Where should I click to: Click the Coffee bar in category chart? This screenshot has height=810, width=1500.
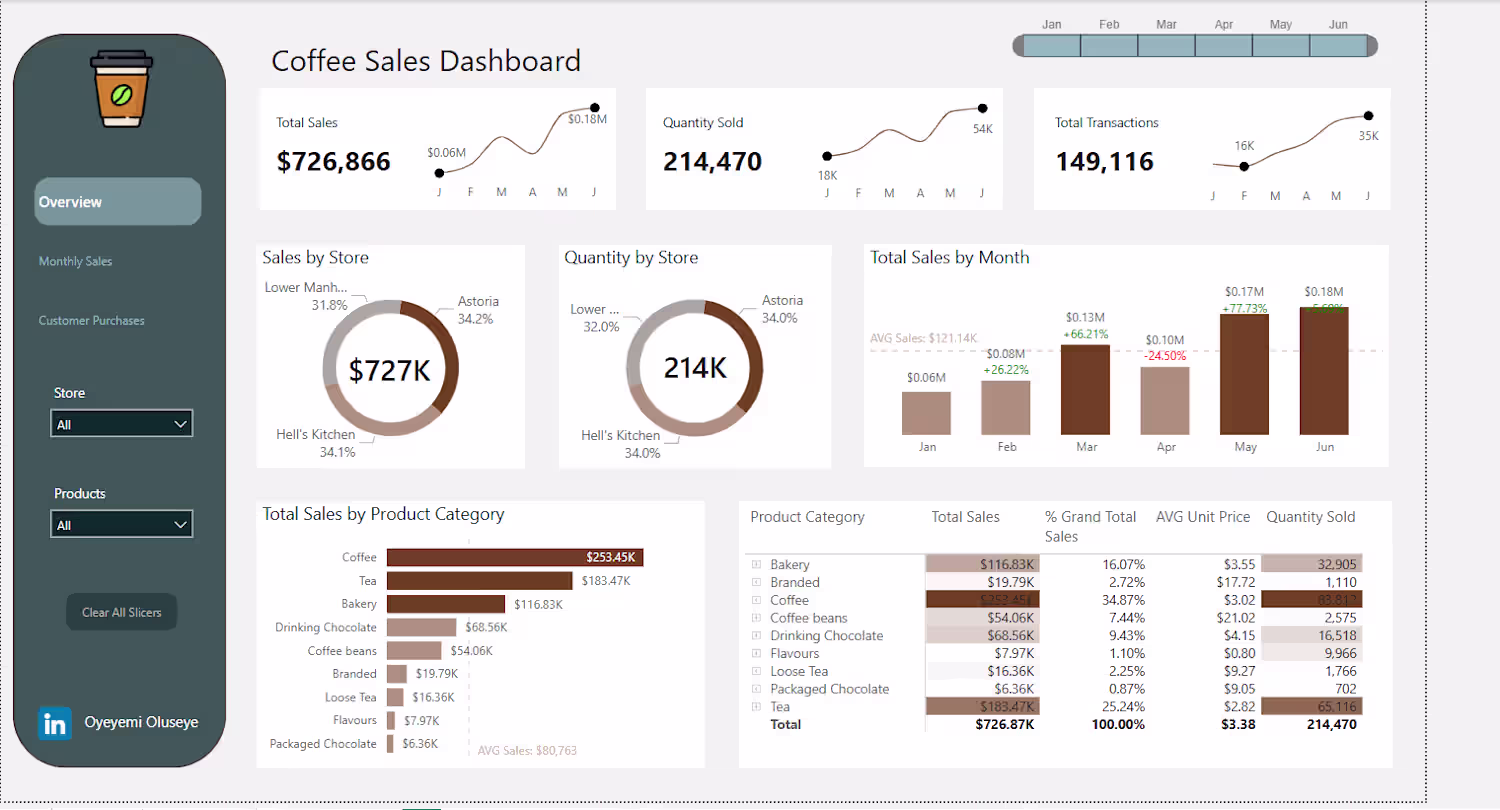515,557
